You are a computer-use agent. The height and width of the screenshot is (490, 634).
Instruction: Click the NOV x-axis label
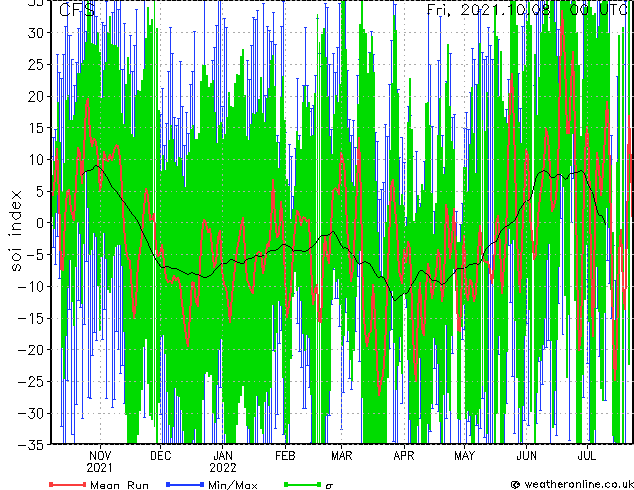point(100,456)
